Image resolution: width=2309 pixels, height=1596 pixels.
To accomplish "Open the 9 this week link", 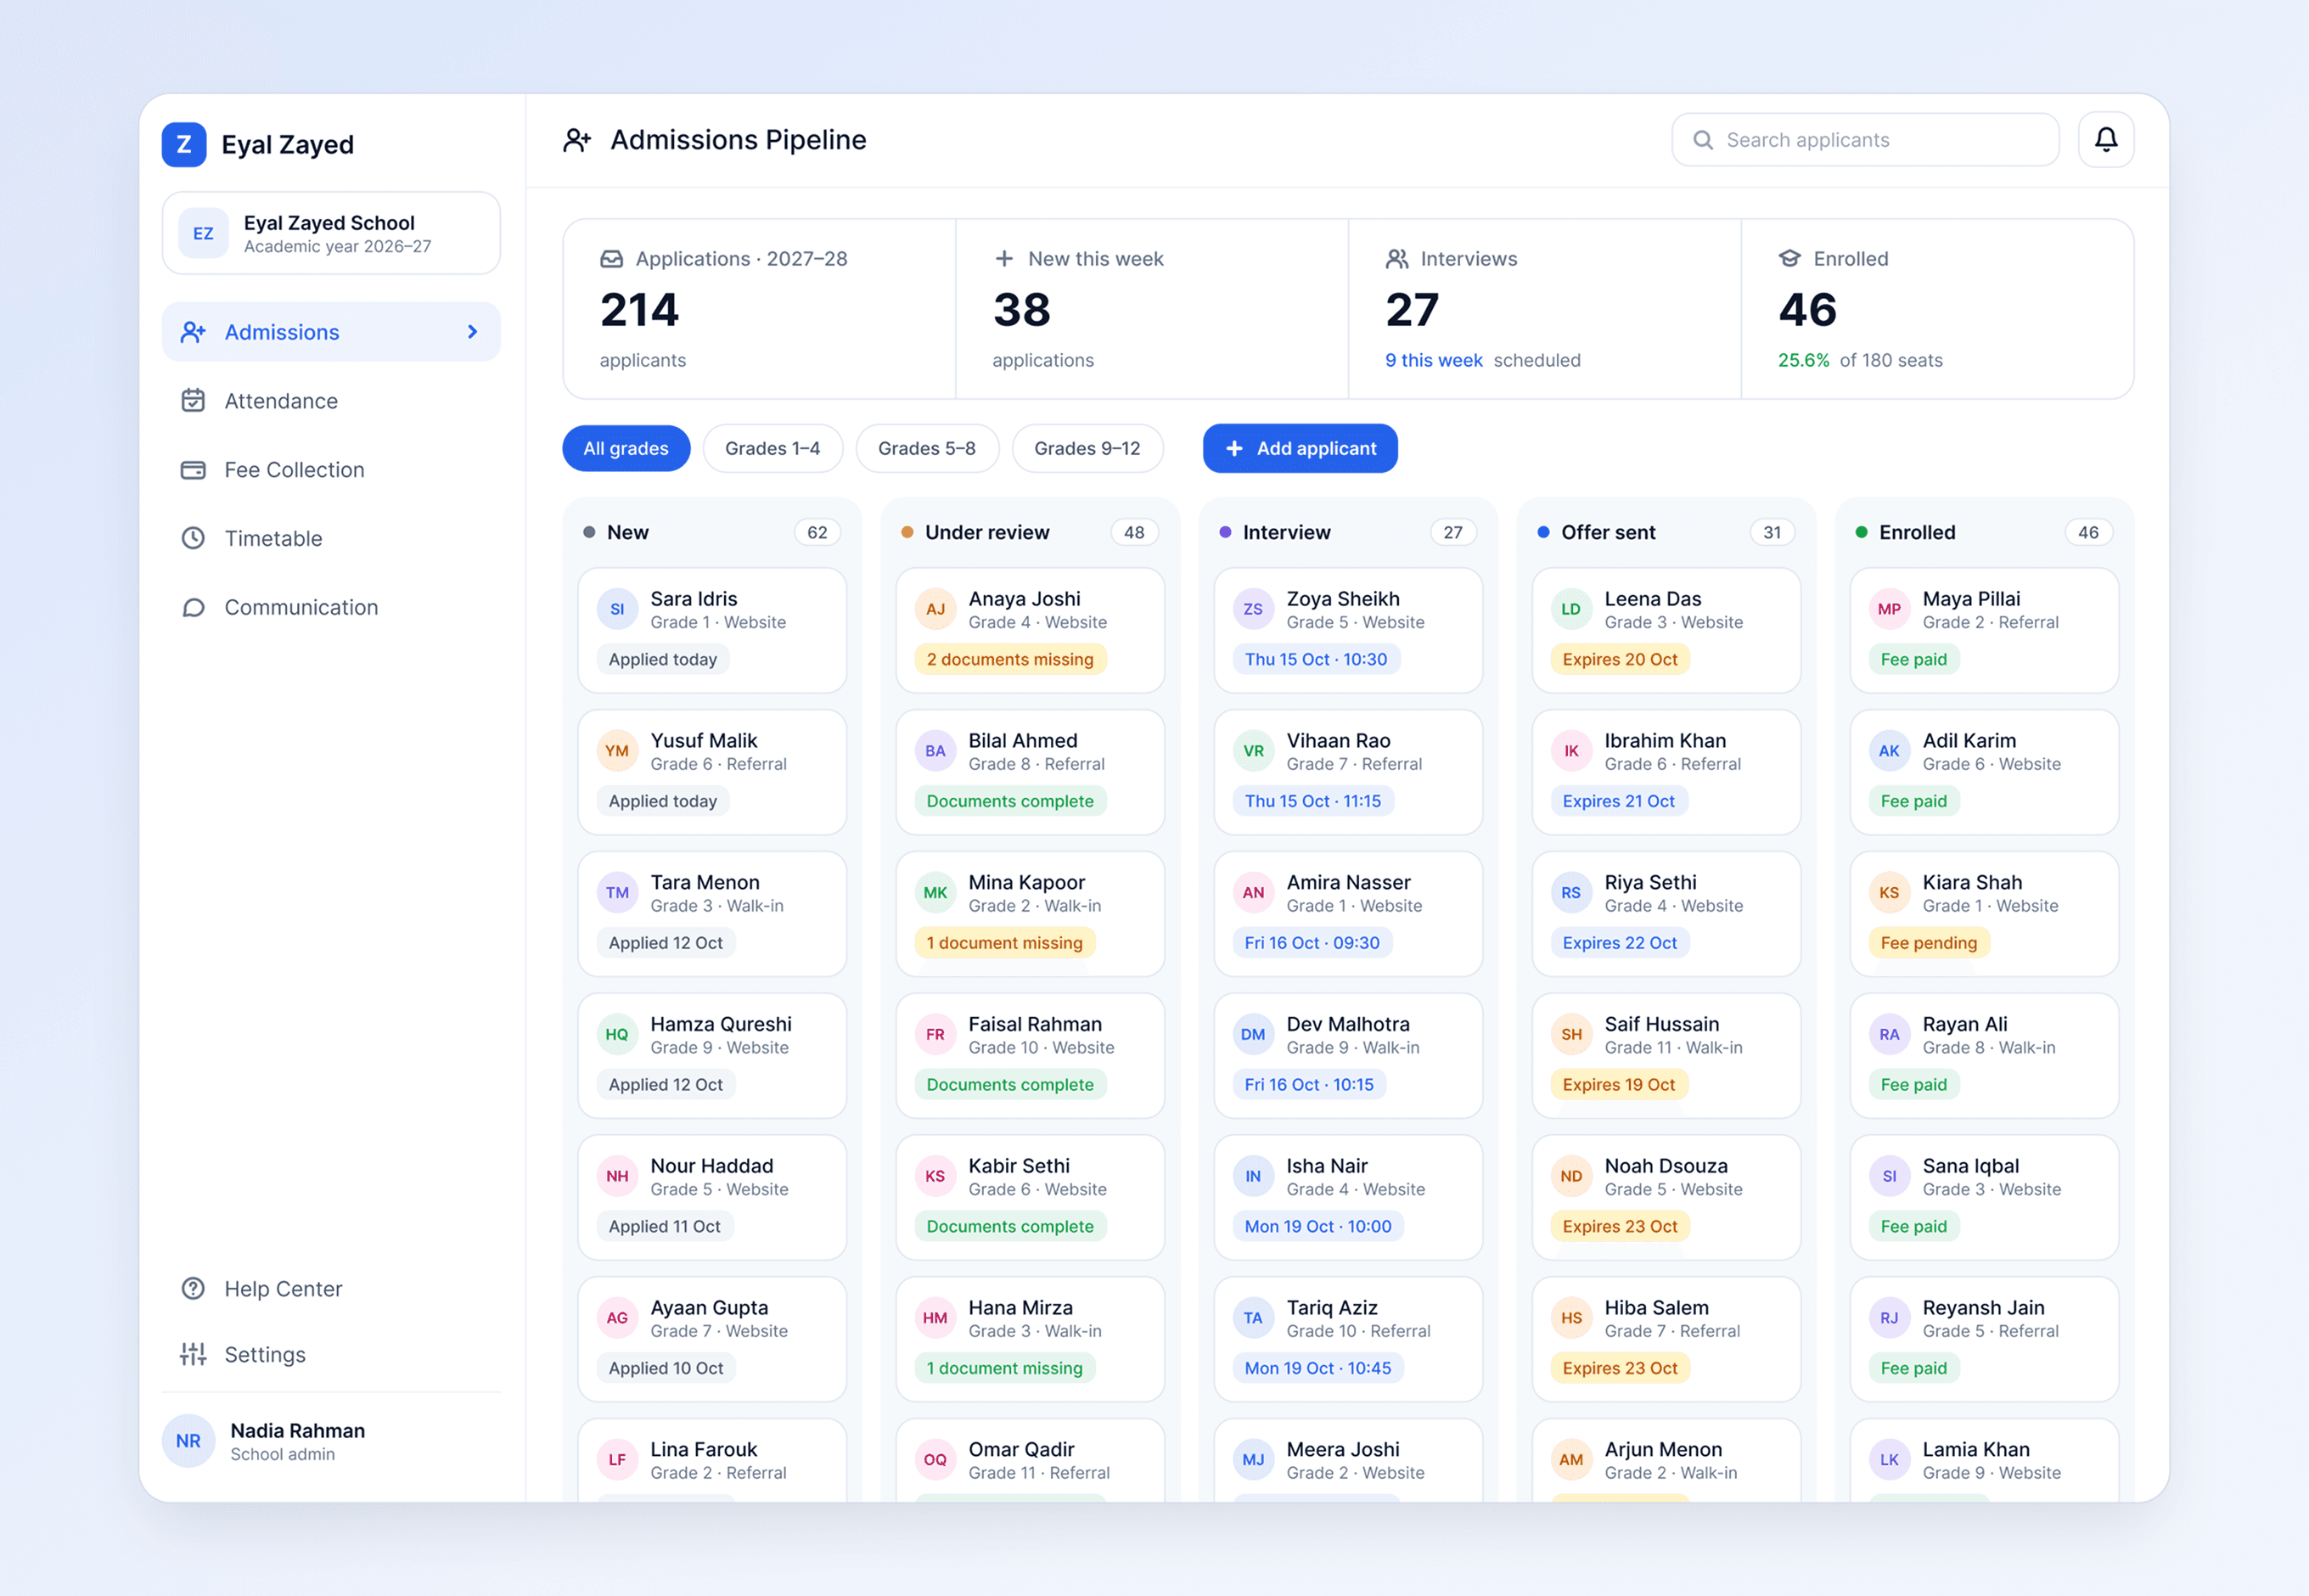I will pyautogui.click(x=1433, y=361).
